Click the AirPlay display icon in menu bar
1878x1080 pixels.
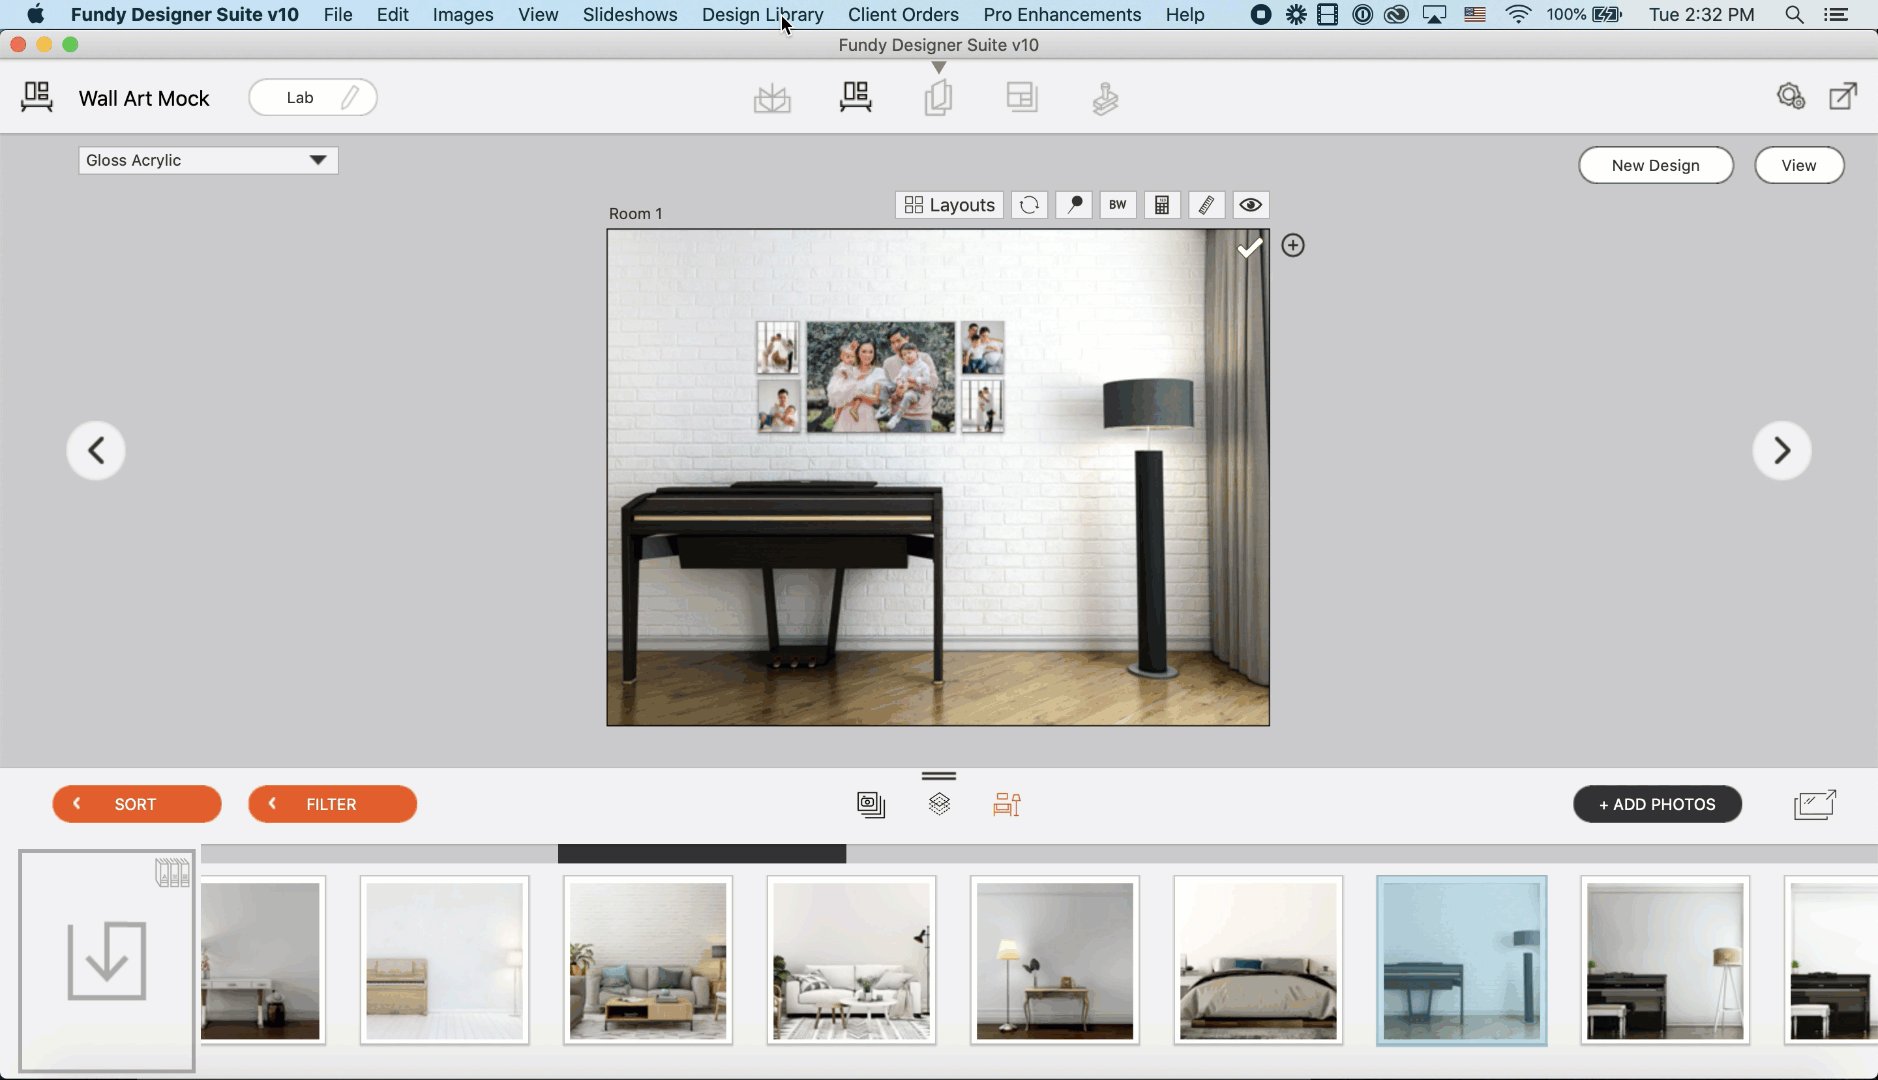1435,15
